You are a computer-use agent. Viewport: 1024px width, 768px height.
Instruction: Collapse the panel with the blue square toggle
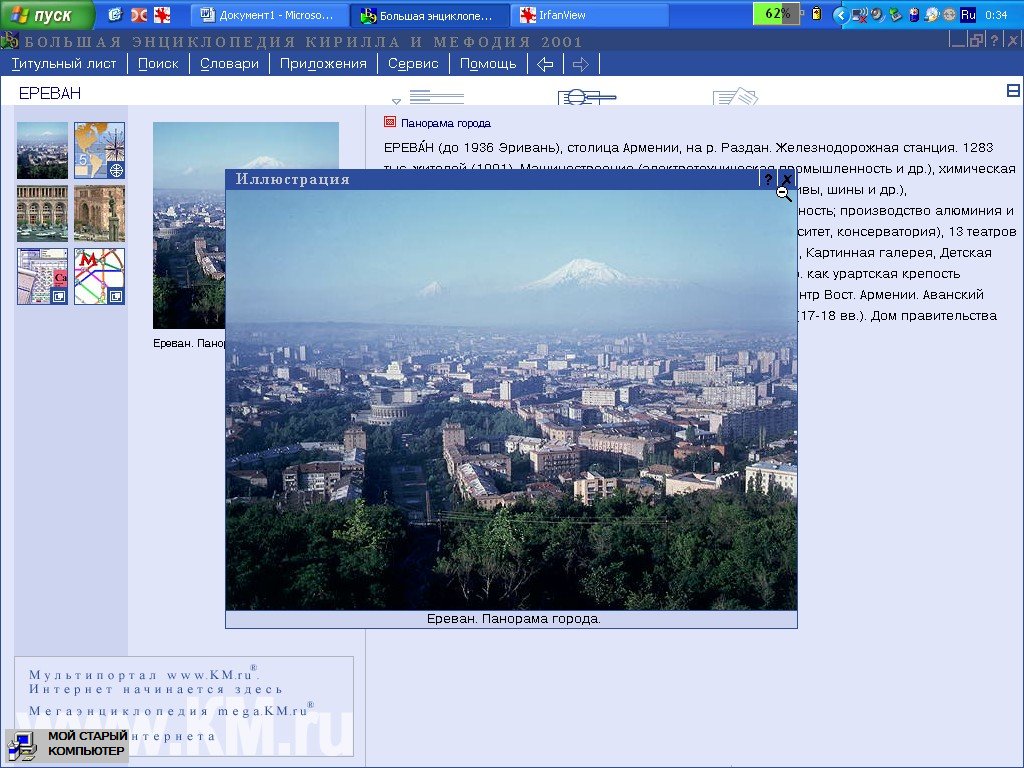pos(1013,91)
